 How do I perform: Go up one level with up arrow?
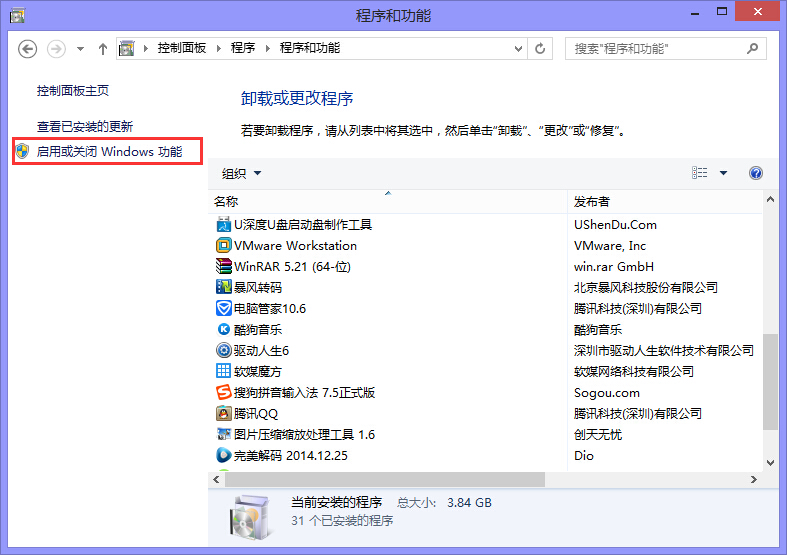pyautogui.click(x=102, y=48)
